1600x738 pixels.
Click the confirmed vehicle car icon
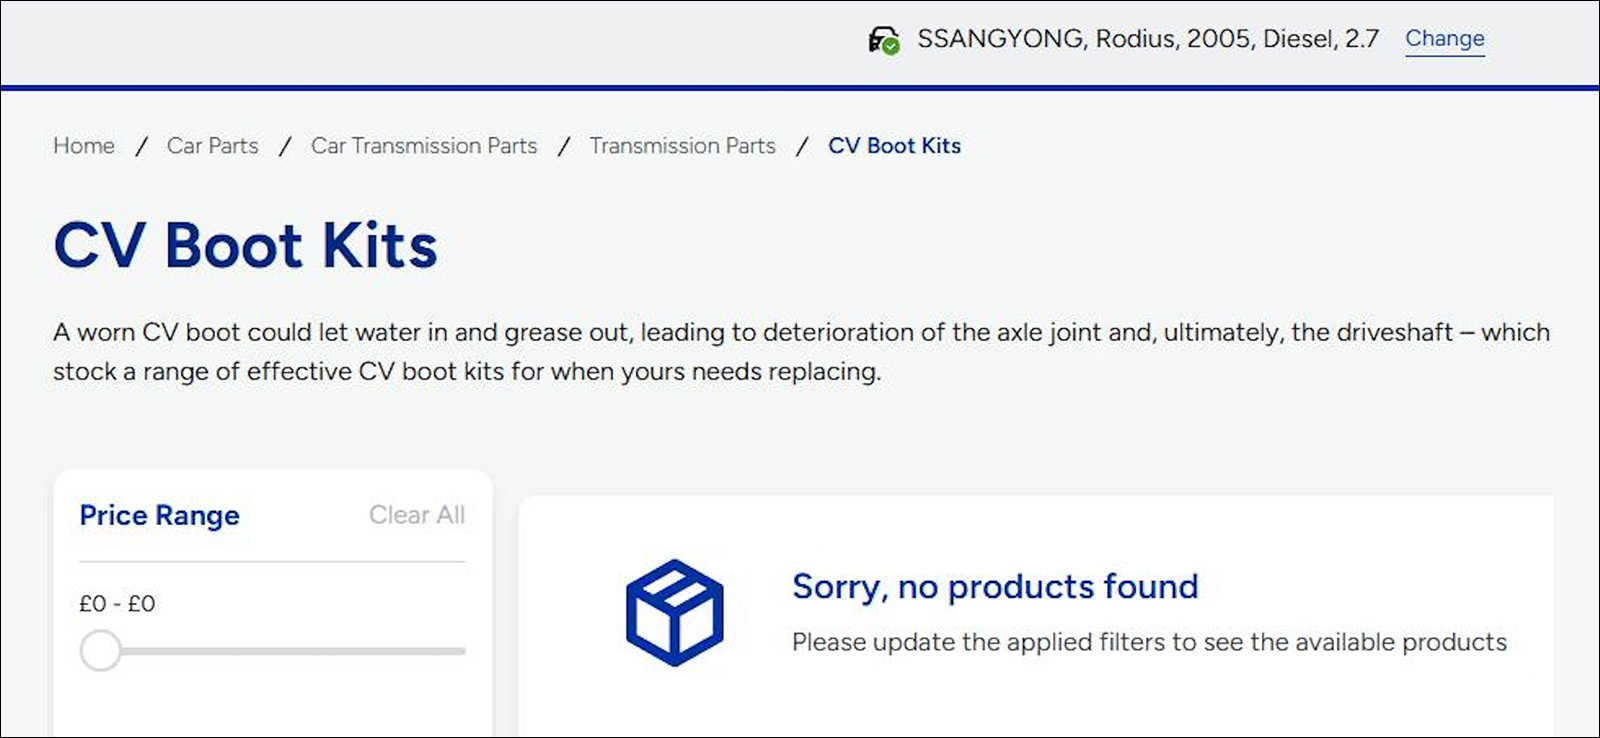point(883,41)
